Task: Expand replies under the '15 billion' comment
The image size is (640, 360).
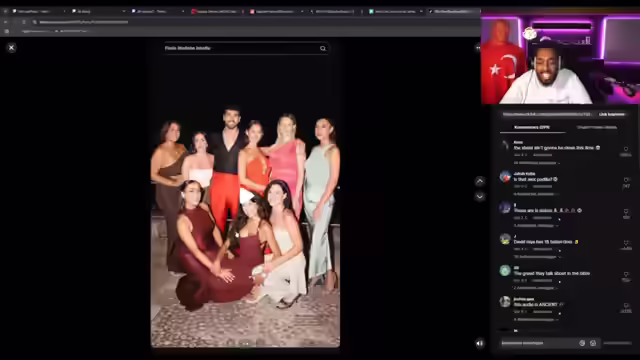Action: pos(536,257)
